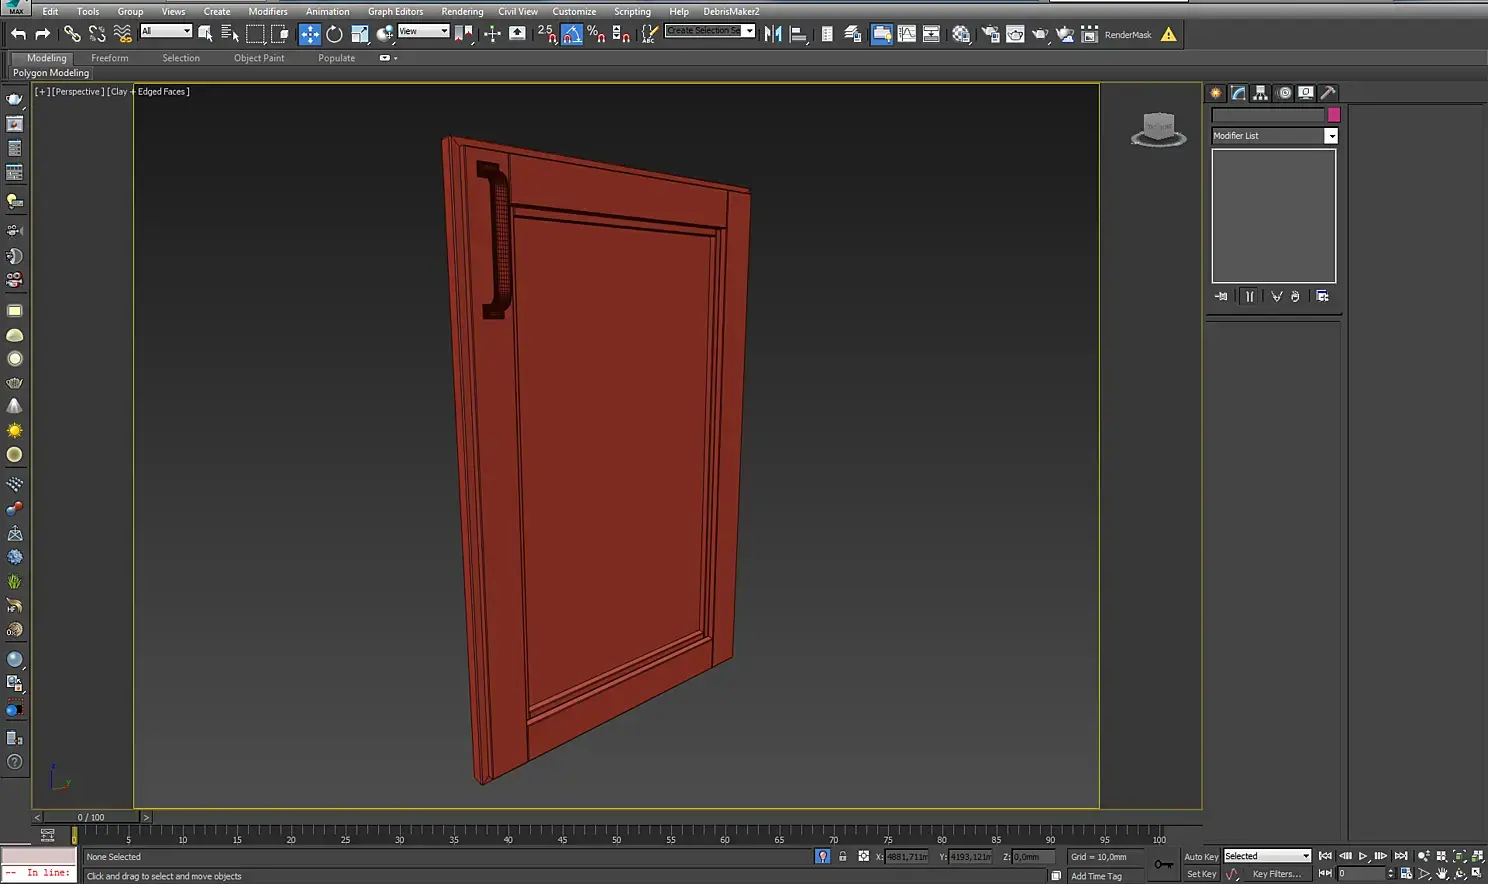Open the Utilities panel hammer icon
Viewport: 1488px width, 884px height.
point(1328,93)
